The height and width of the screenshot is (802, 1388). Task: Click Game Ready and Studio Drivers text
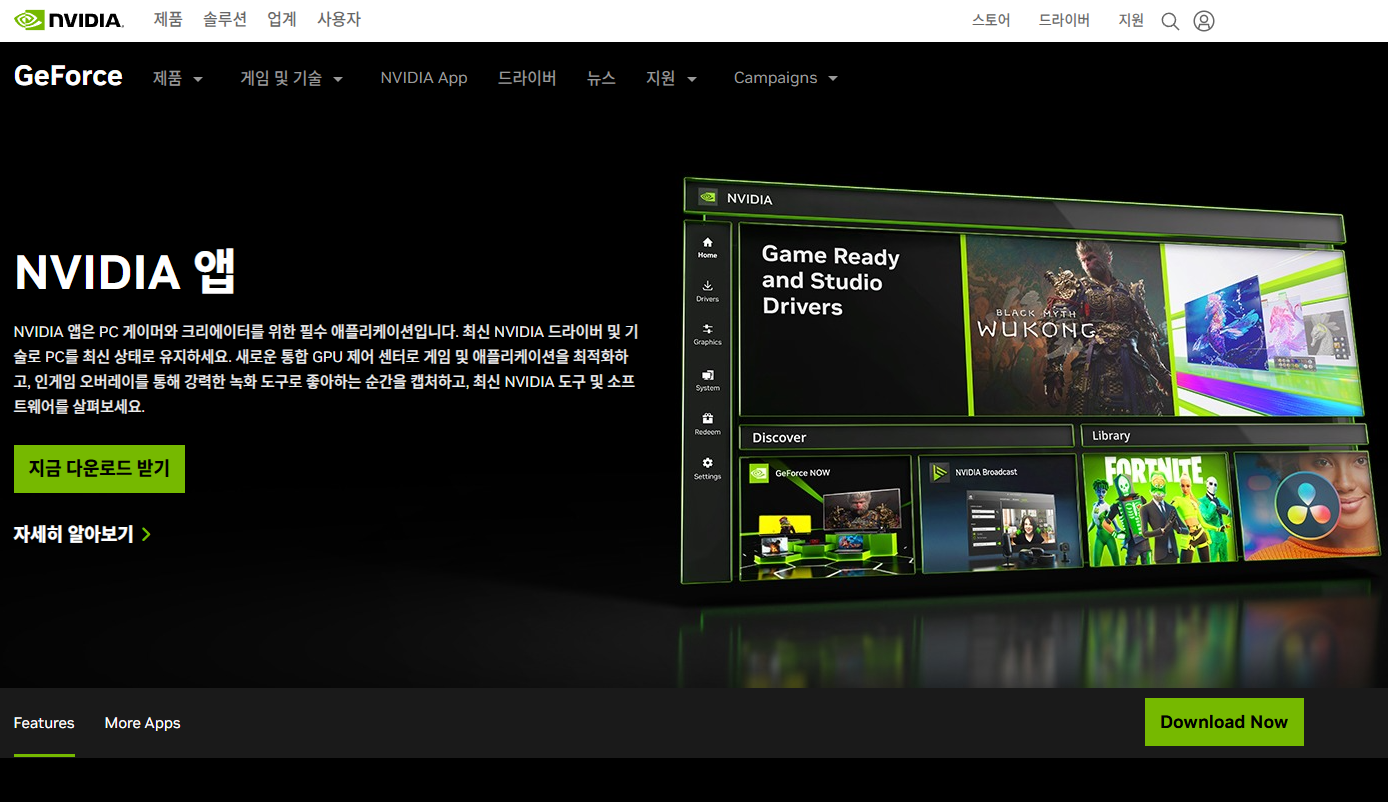(x=830, y=281)
